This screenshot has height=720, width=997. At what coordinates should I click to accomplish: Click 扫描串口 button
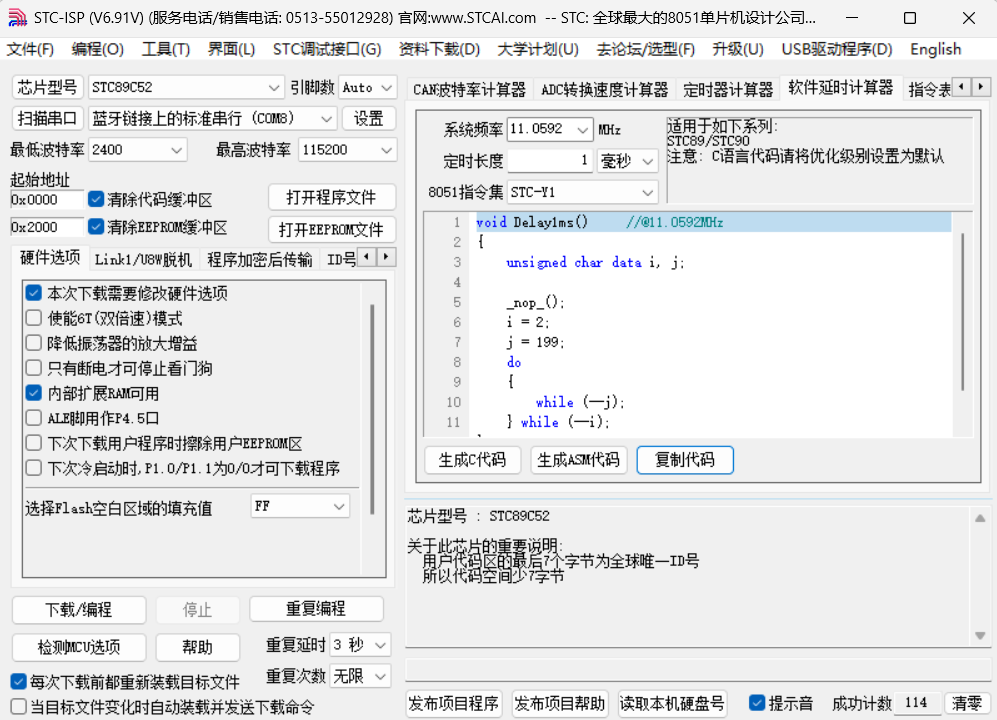[x=47, y=118]
